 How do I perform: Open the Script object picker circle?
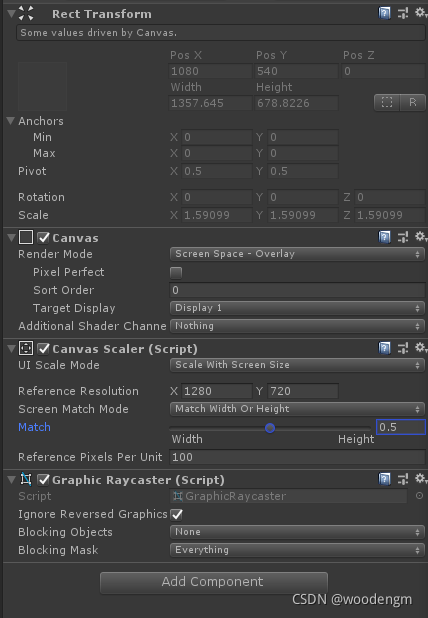coord(419,496)
